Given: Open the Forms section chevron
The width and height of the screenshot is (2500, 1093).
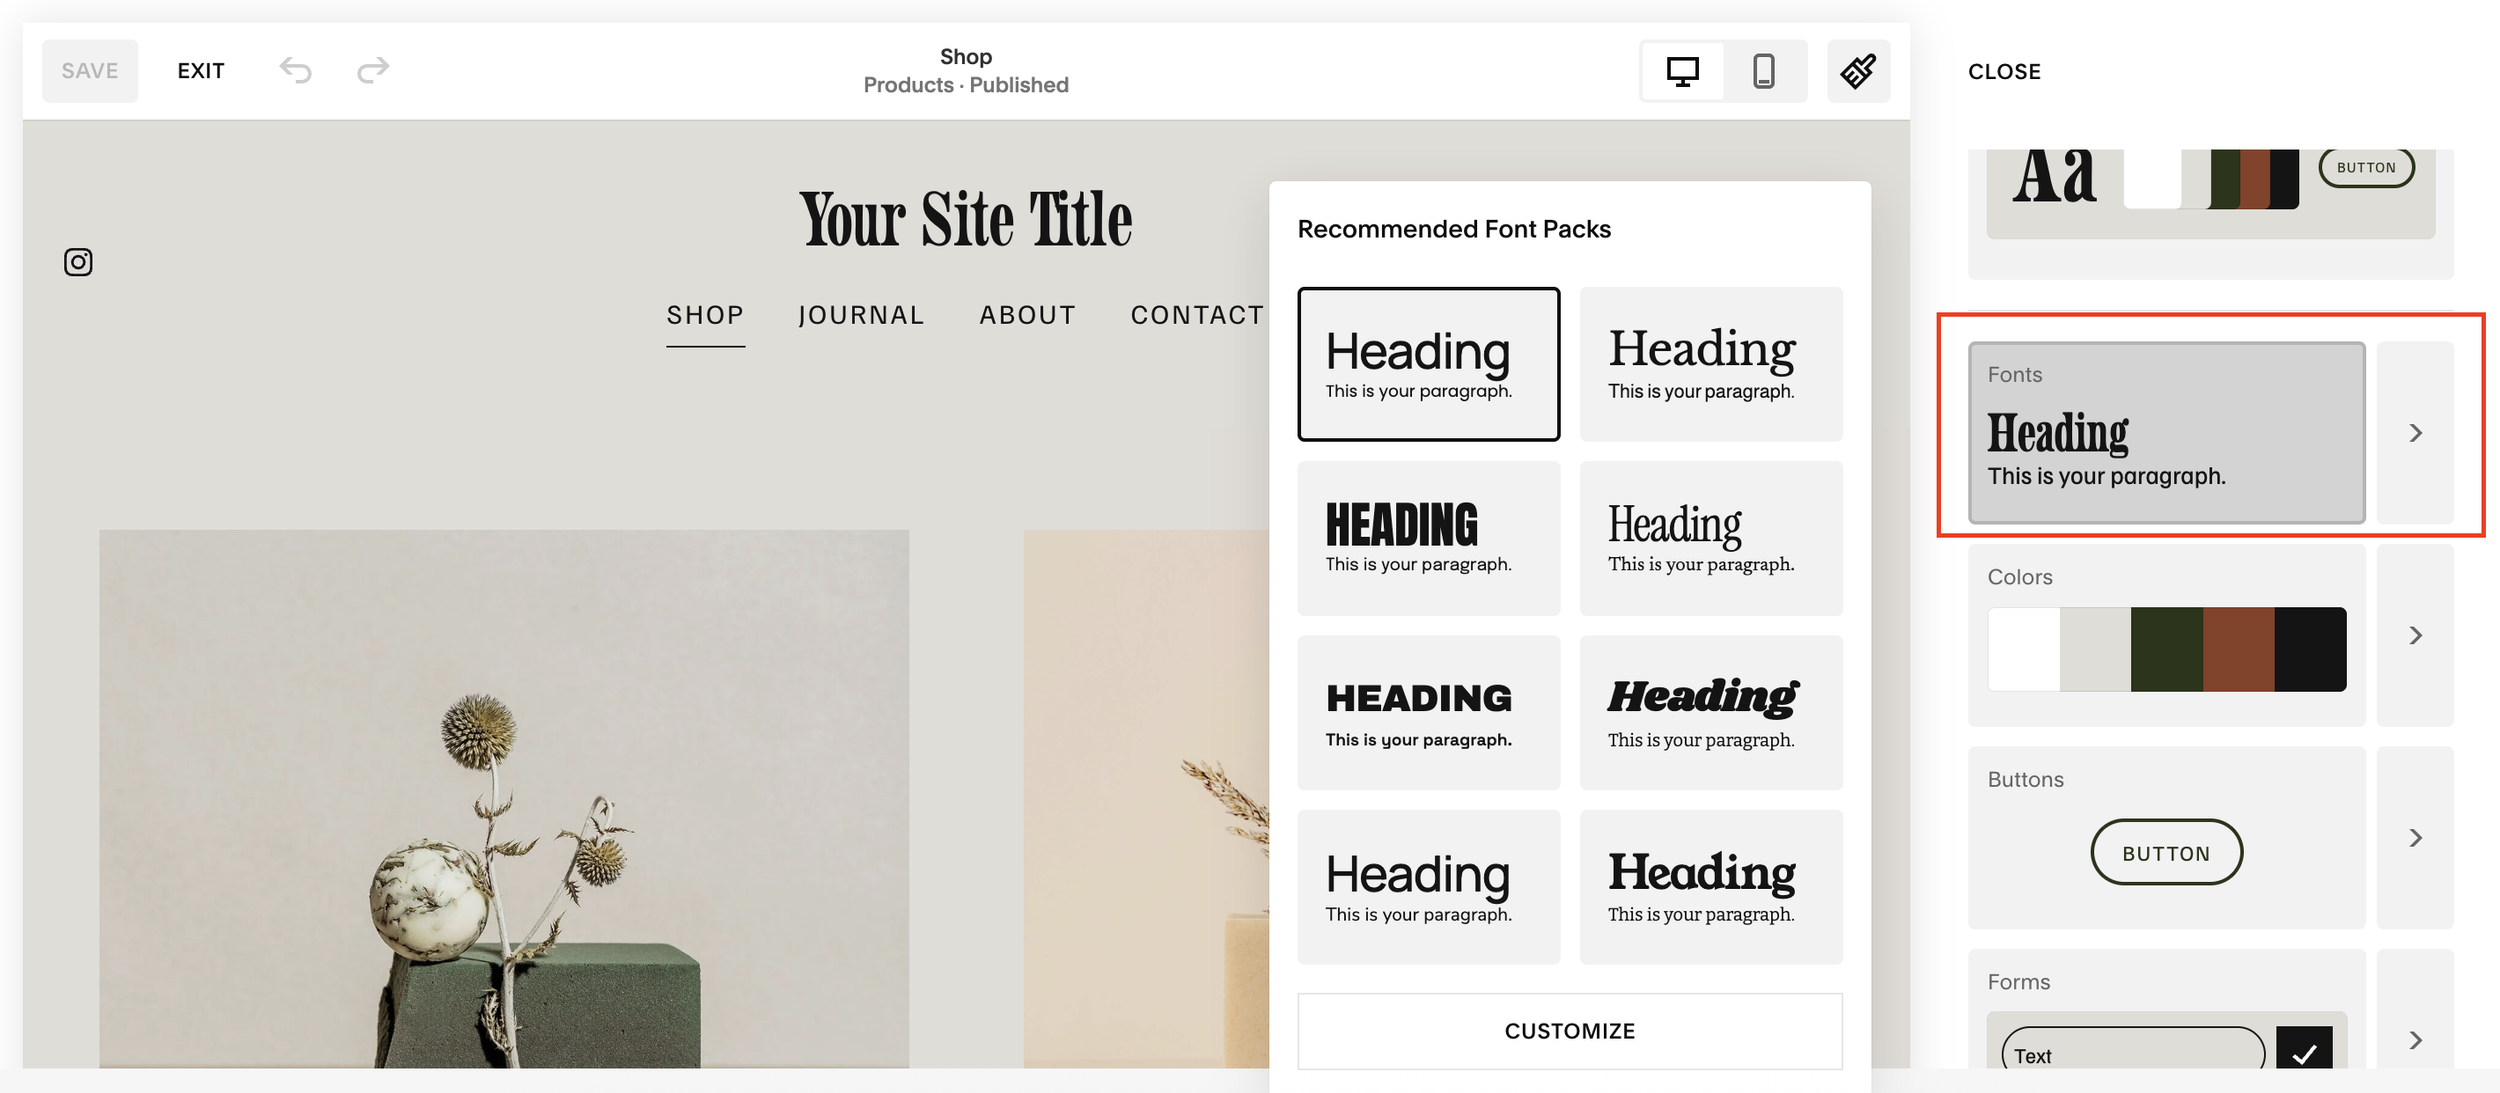Looking at the screenshot, I should click(x=2415, y=1040).
